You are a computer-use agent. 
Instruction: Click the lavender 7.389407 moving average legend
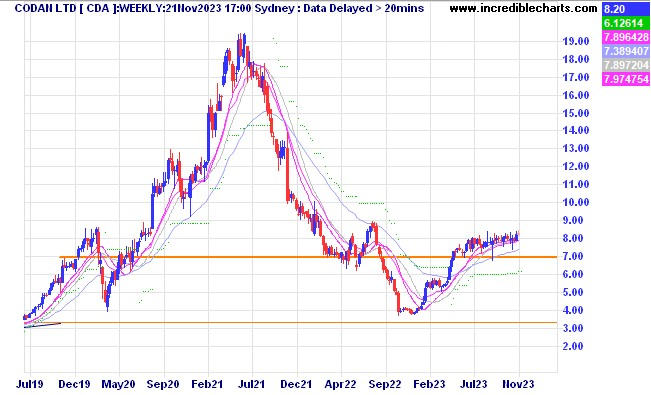point(625,51)
